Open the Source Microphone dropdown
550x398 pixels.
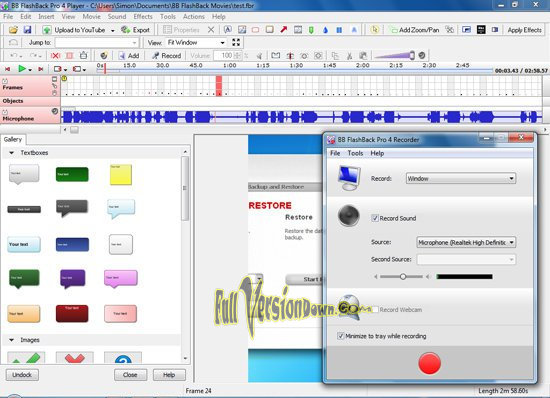(466, 242)
